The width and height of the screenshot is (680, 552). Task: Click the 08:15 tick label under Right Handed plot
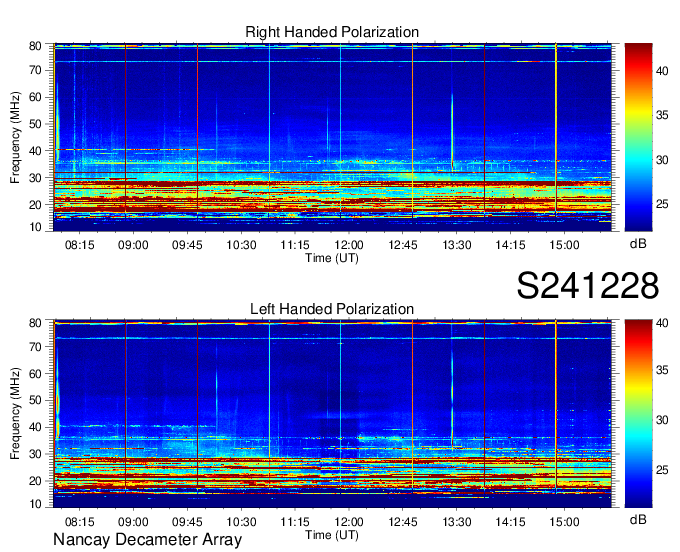click(79, 245)
